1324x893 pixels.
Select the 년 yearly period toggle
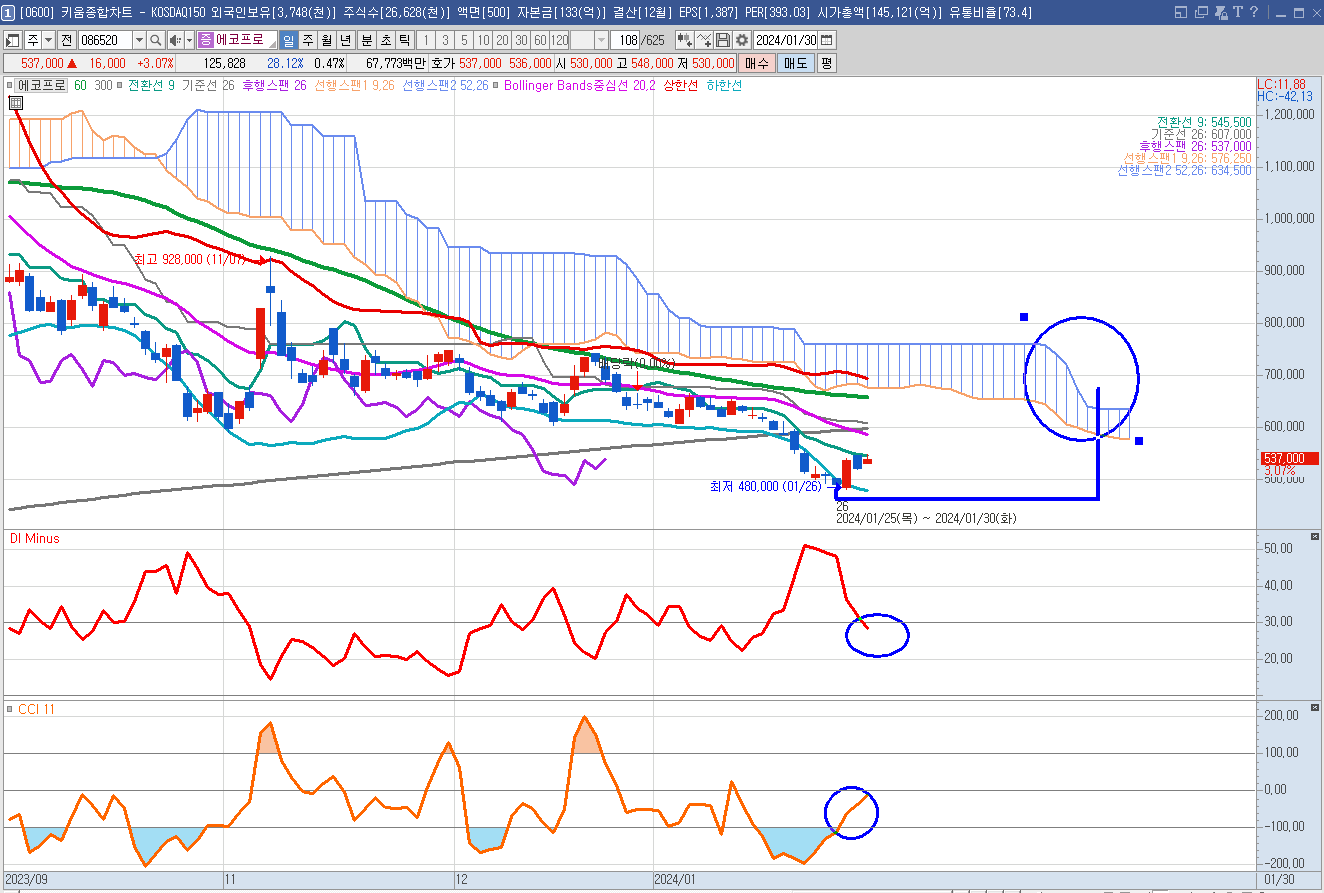345,40
